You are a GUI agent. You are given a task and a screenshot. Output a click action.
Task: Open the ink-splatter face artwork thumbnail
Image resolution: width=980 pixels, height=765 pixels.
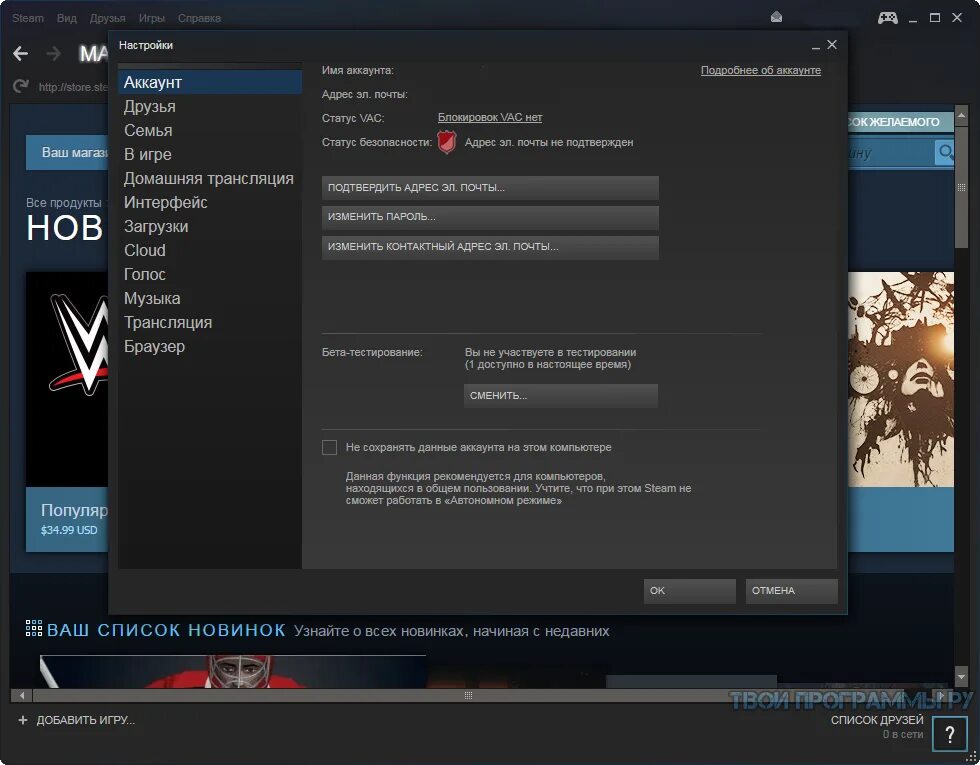point(901,379)
